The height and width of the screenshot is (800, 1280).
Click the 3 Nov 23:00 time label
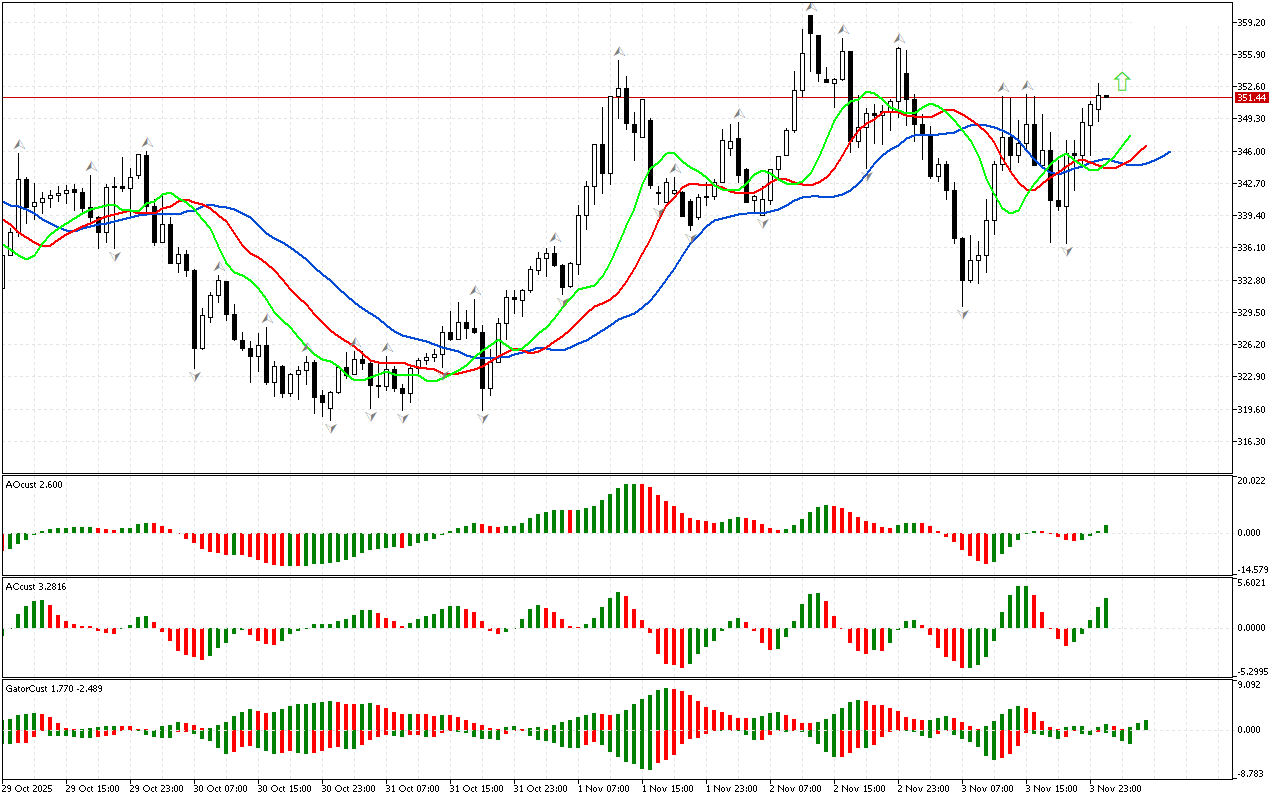[x=1117, y=788]
